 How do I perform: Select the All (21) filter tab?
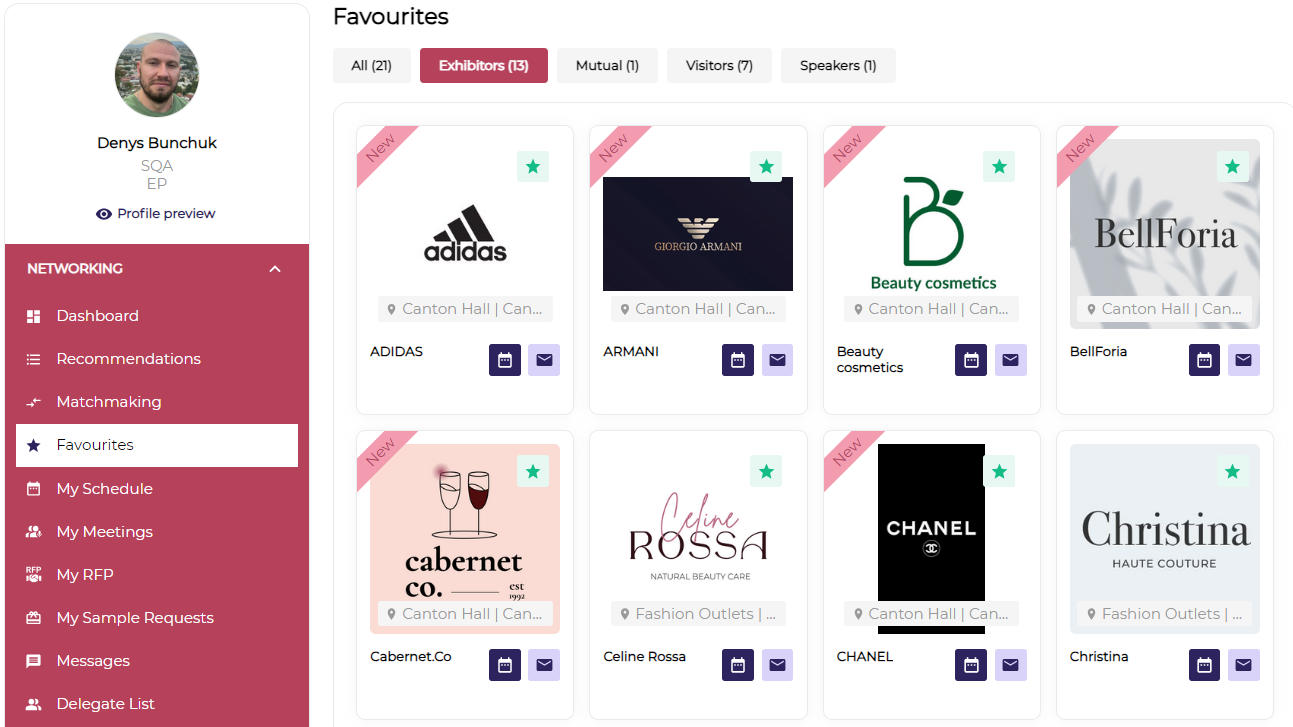coord(371,66)
